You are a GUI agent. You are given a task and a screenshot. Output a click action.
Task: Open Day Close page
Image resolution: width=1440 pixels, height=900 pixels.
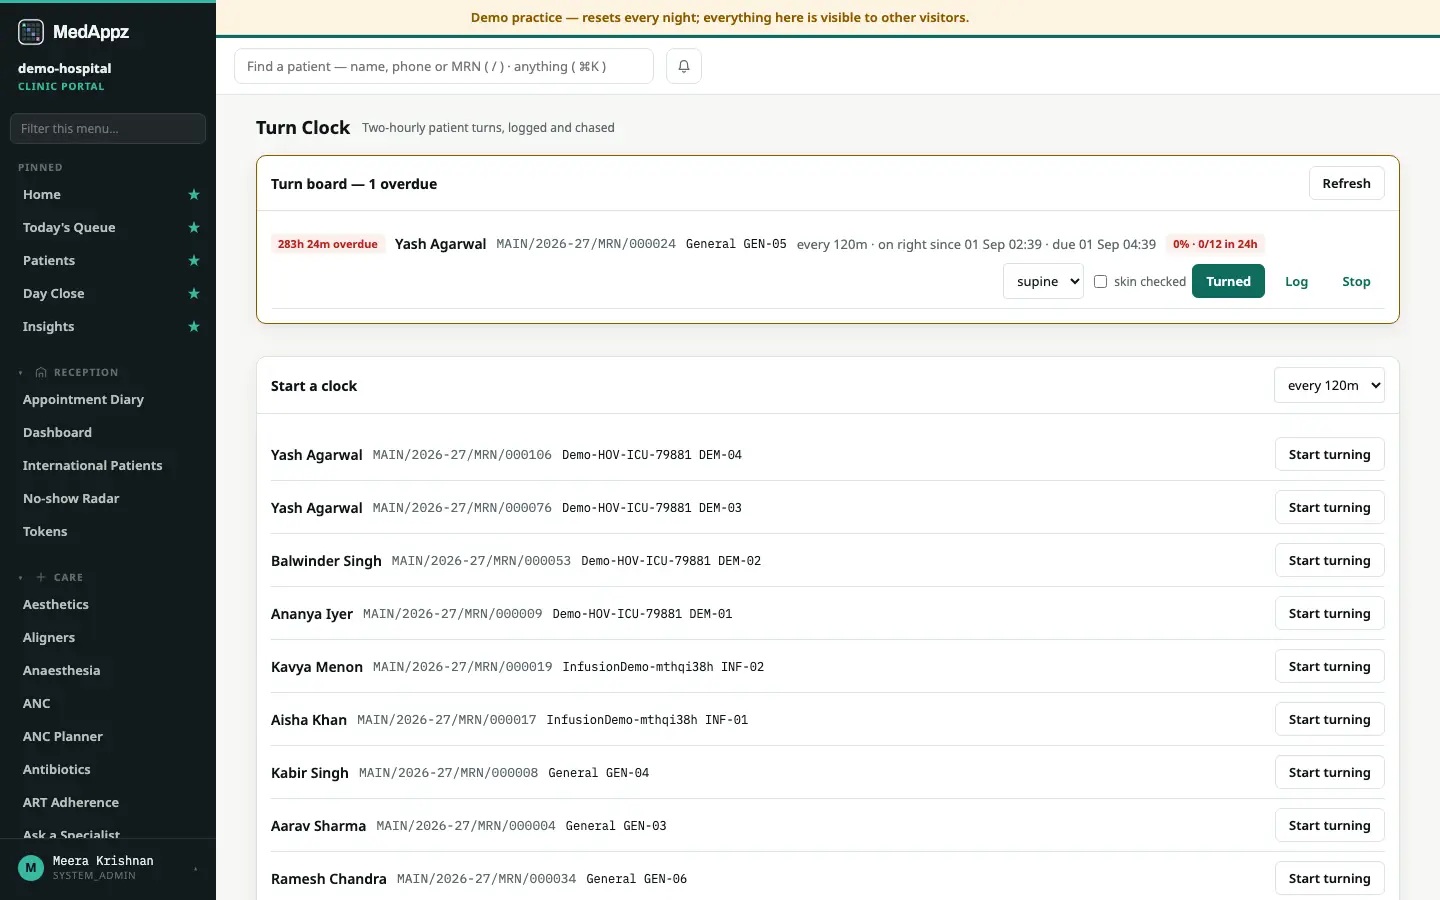click(54, 294)
